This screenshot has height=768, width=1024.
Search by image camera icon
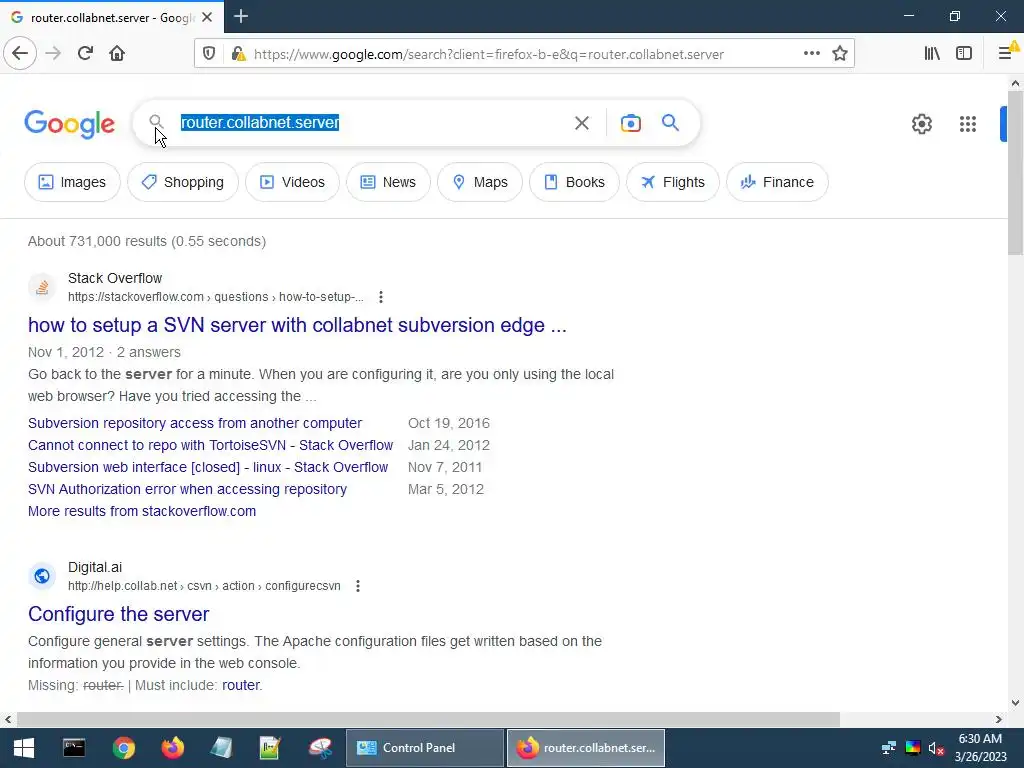point(631,123)
